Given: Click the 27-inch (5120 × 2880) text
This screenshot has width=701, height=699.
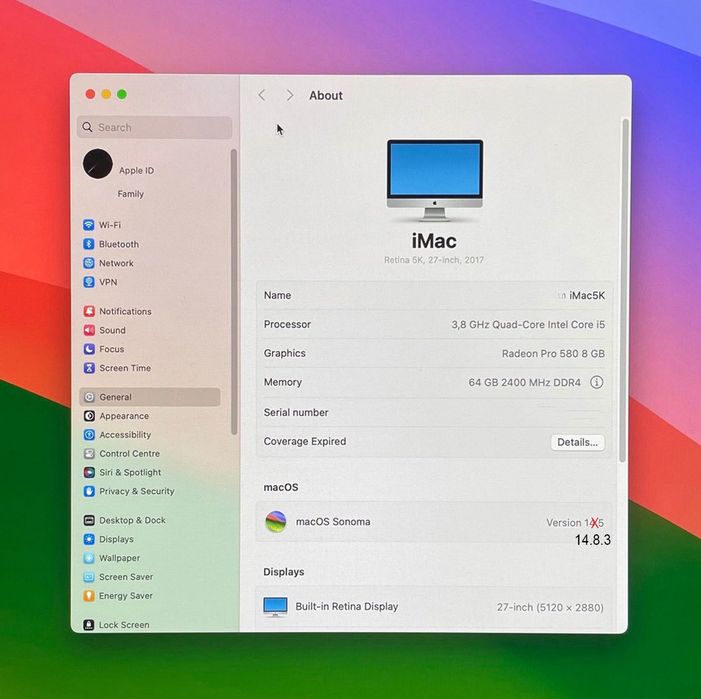Looking at the screenshot, I should point(550,607).
